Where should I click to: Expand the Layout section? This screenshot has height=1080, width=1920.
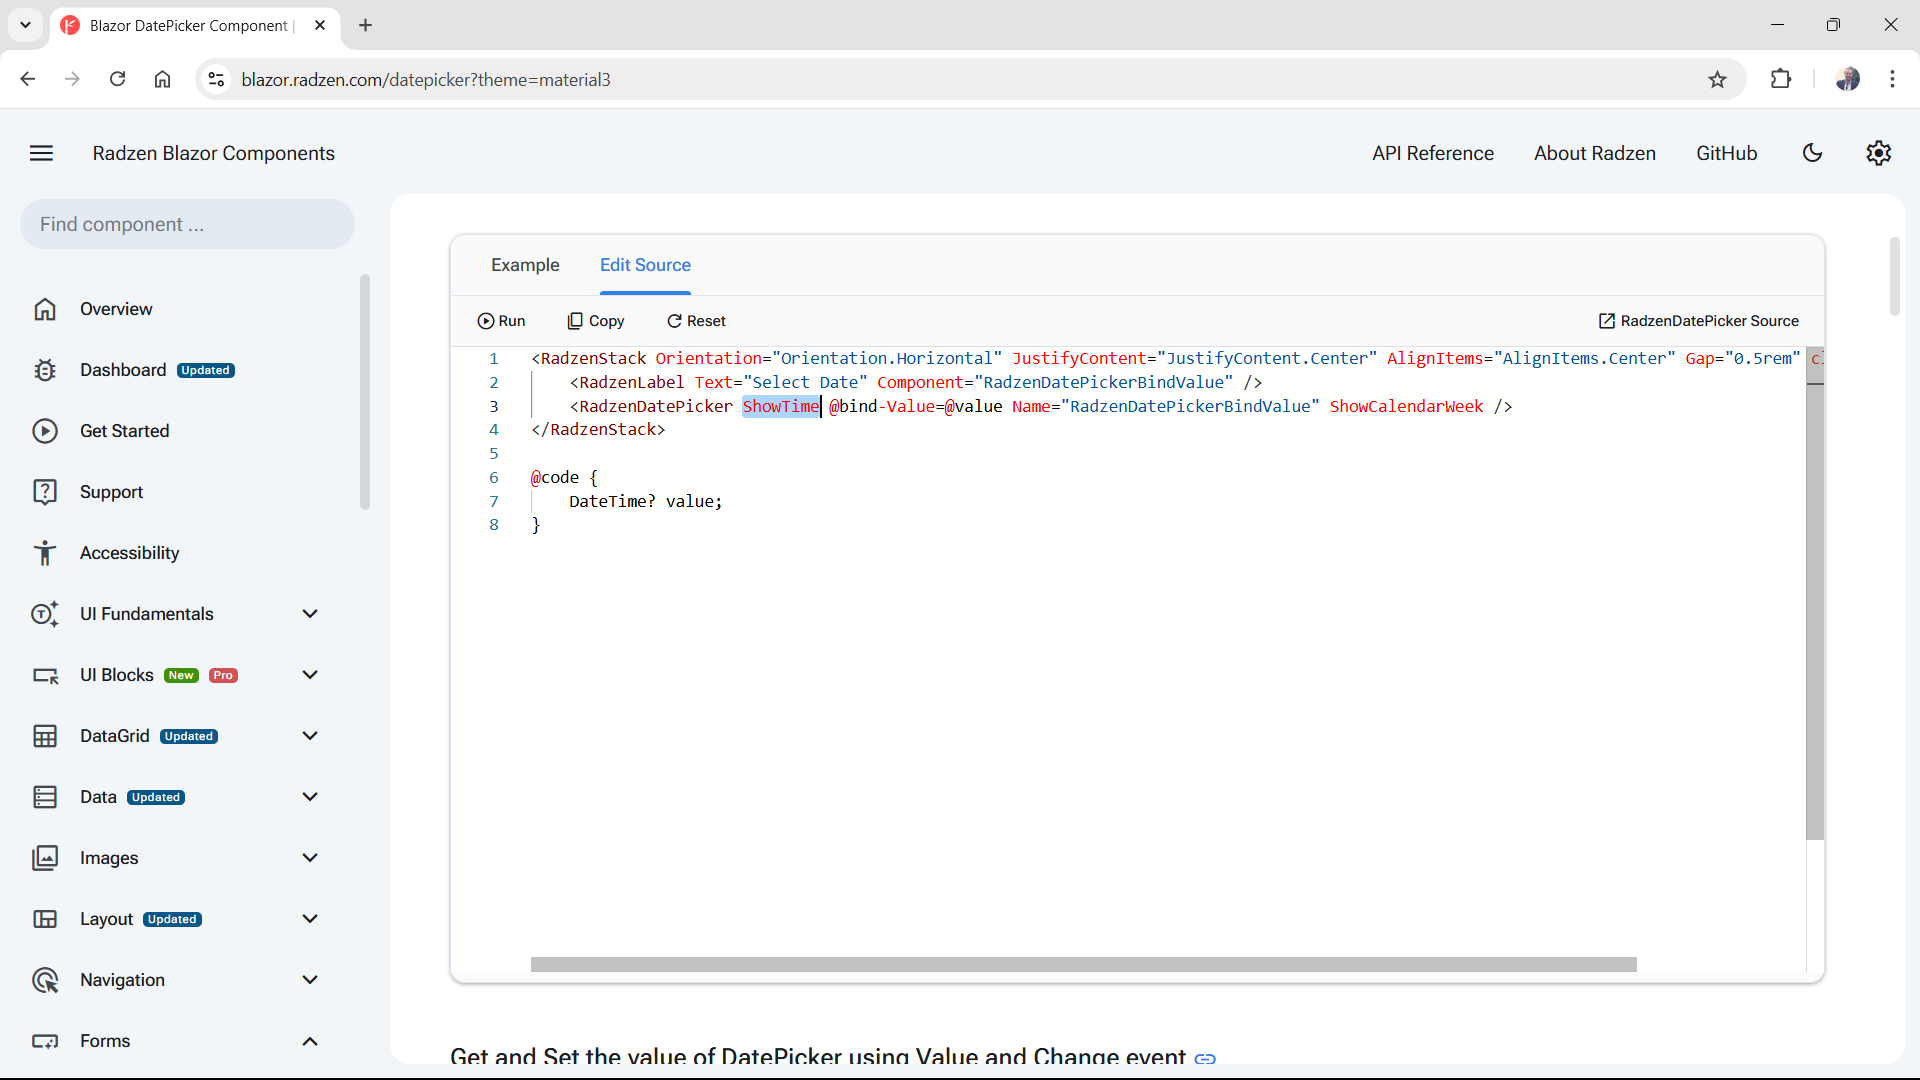click(x=310, y=919)
